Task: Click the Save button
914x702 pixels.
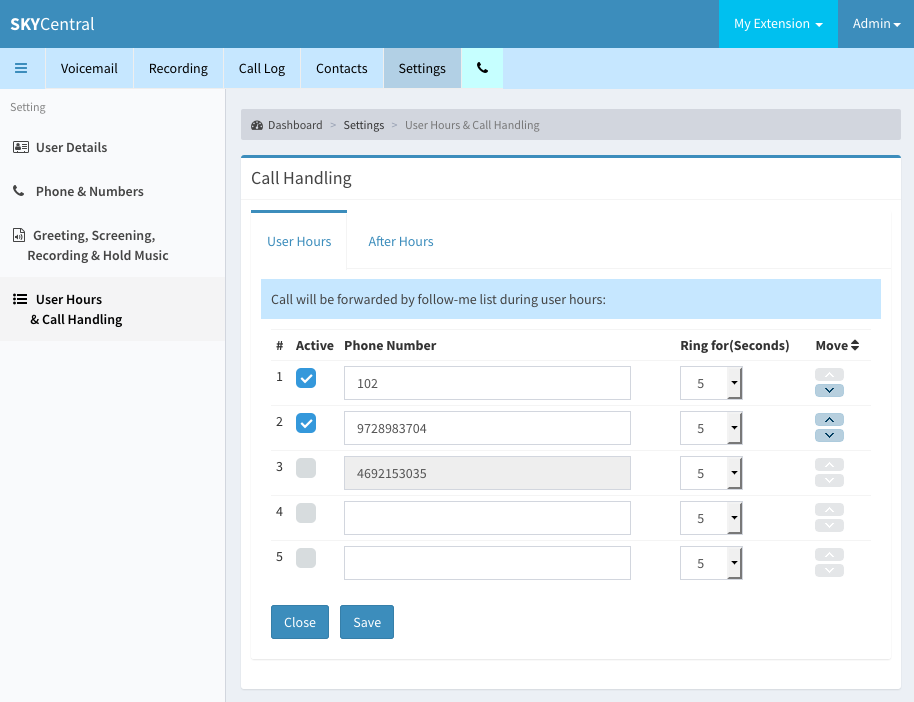Action: (367, 622)
